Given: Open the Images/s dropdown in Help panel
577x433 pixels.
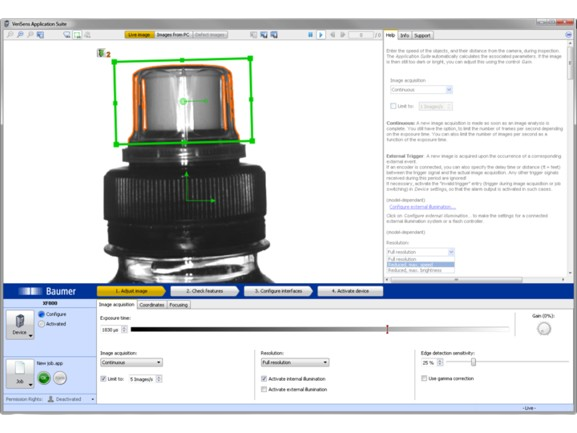Looking at the screenshot, I should (x=436, y=106).
